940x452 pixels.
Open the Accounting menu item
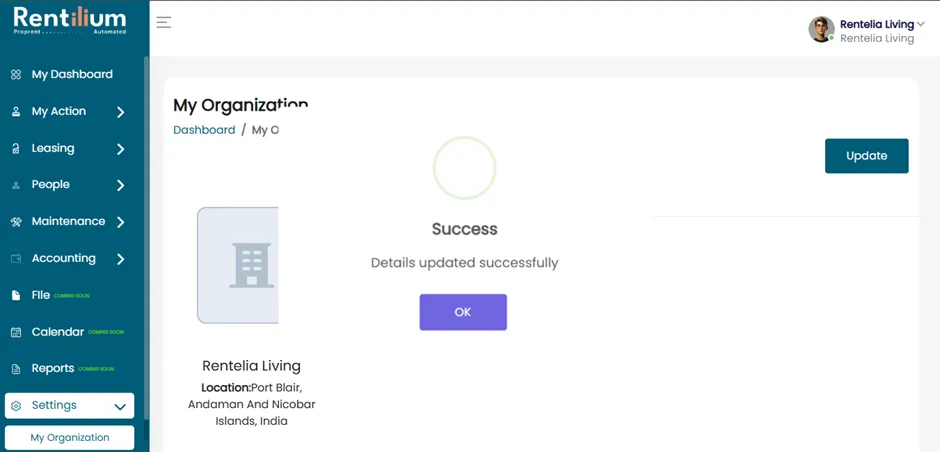click(x=64, y=258)
